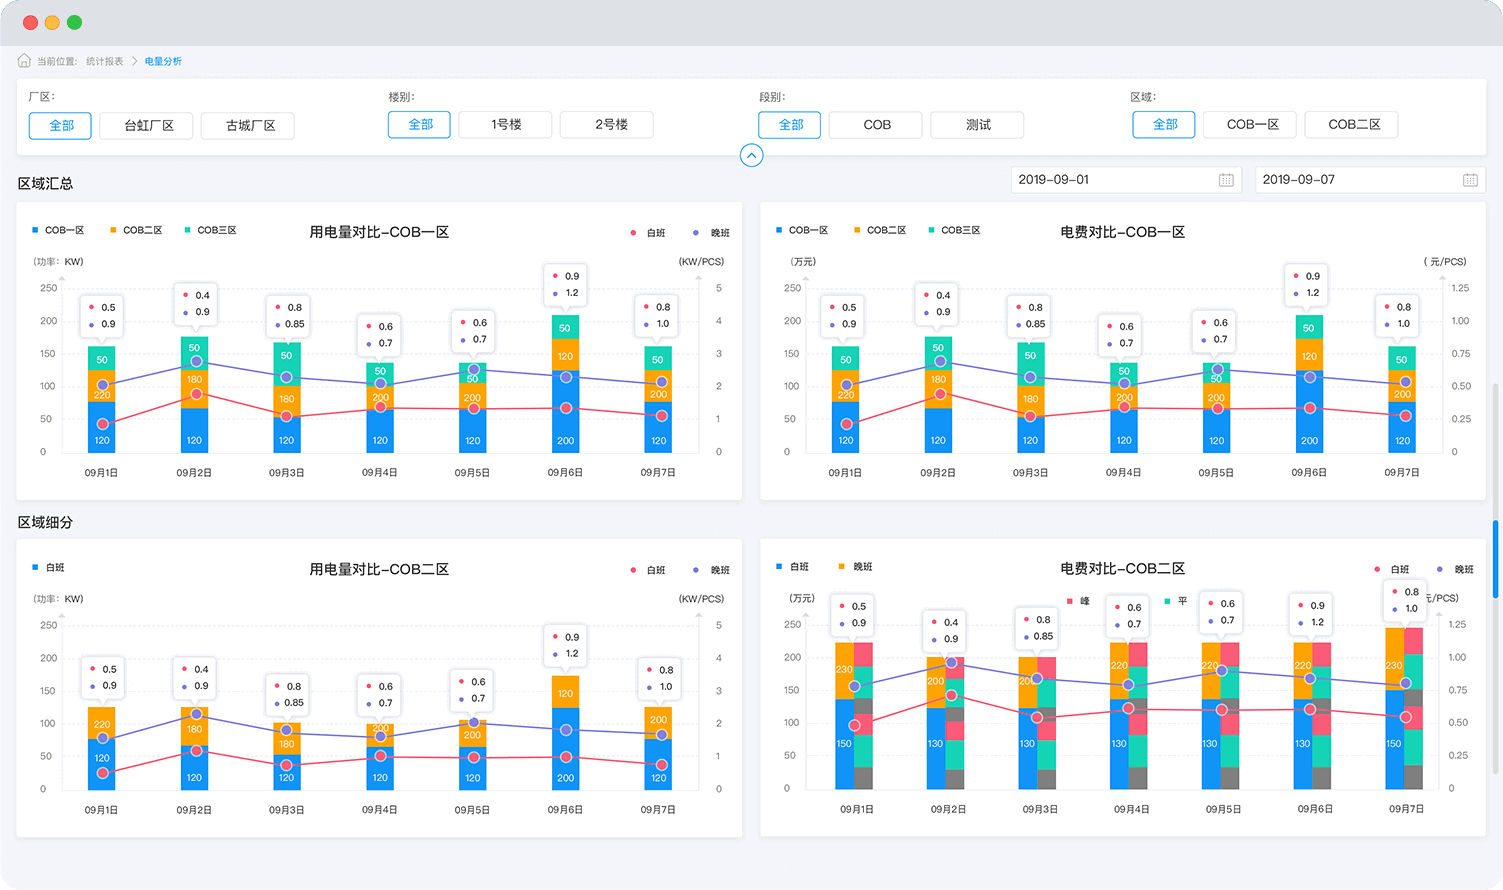Open calendar icon of the 2019-09-07 date field
Image resolution: width=1503 pixels, height=890 pixels.
1470,180
